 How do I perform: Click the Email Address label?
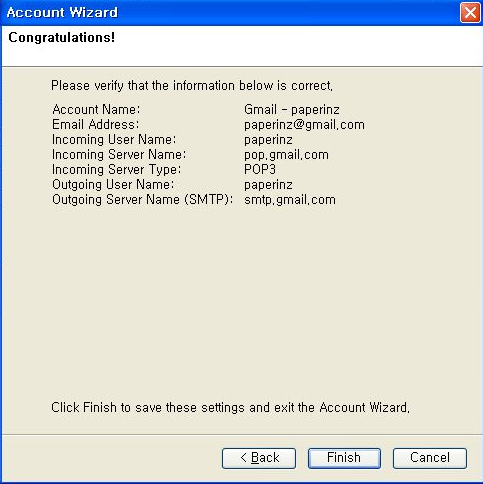(95, 124)
